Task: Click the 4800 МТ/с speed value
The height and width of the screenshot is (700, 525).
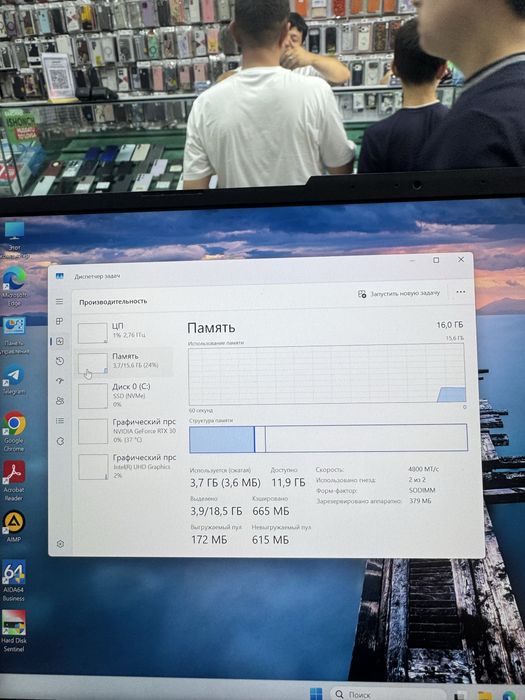Action: click(x=423, y=469)
